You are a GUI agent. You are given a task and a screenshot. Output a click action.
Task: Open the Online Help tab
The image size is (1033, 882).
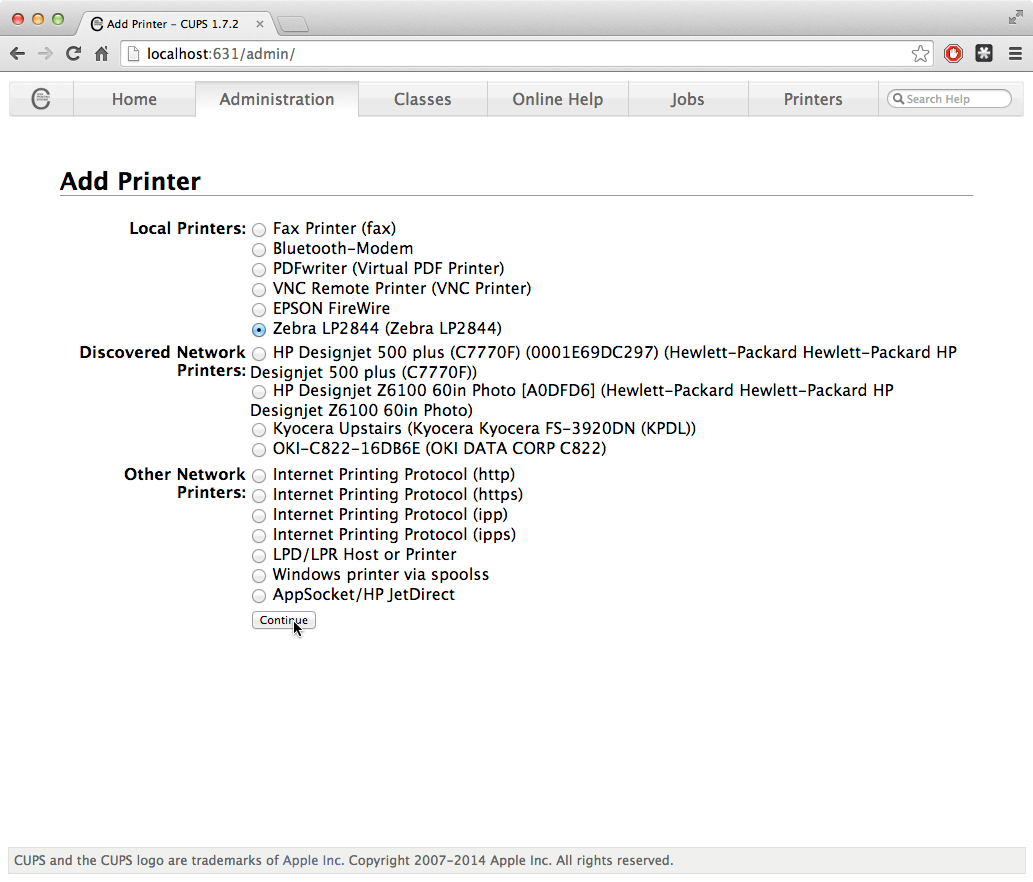557,99
